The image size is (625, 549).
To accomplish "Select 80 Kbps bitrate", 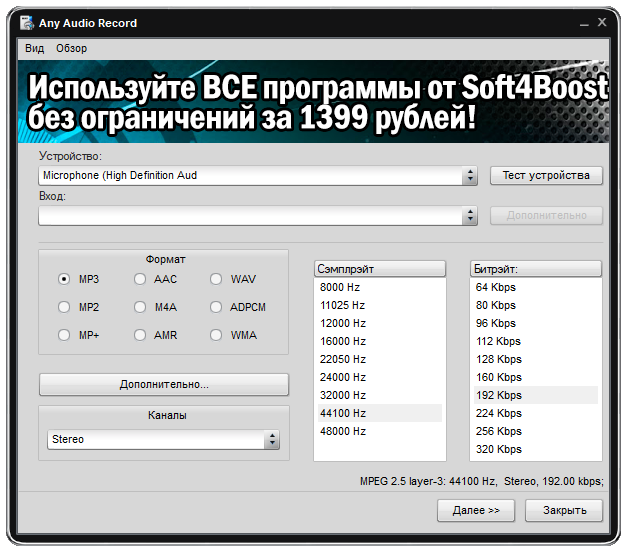I will 536,305.
